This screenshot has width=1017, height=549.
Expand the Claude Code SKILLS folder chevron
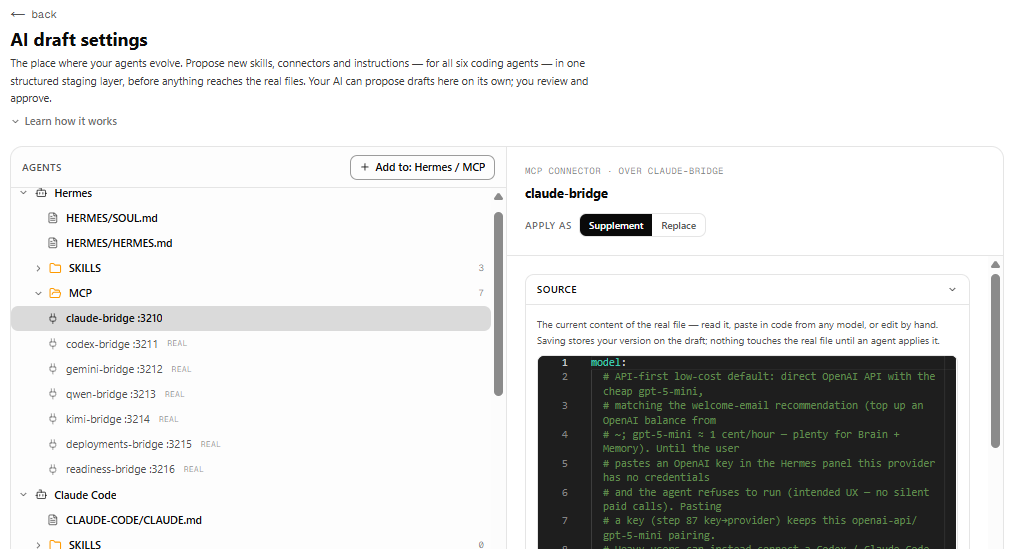coord(38,544)
